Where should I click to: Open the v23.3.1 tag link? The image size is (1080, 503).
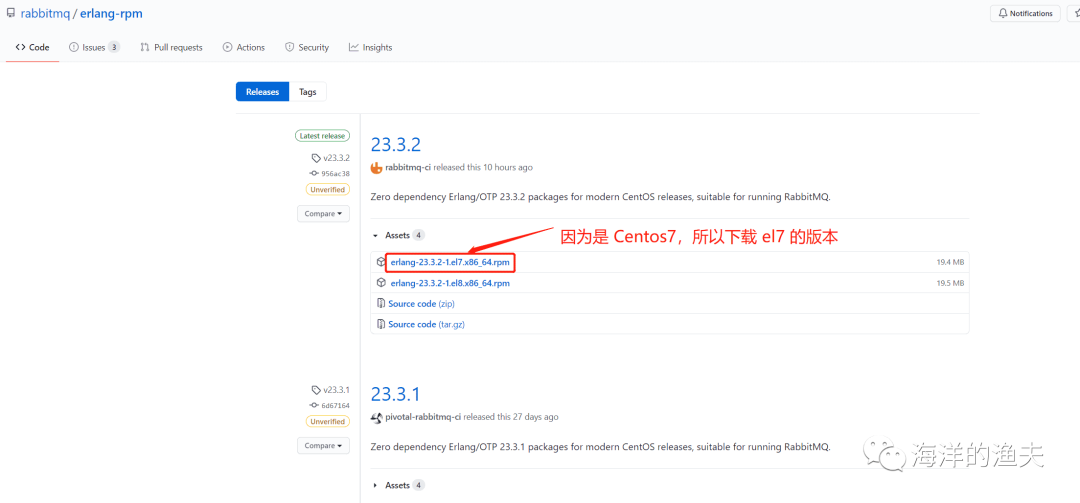click(336, 390)
